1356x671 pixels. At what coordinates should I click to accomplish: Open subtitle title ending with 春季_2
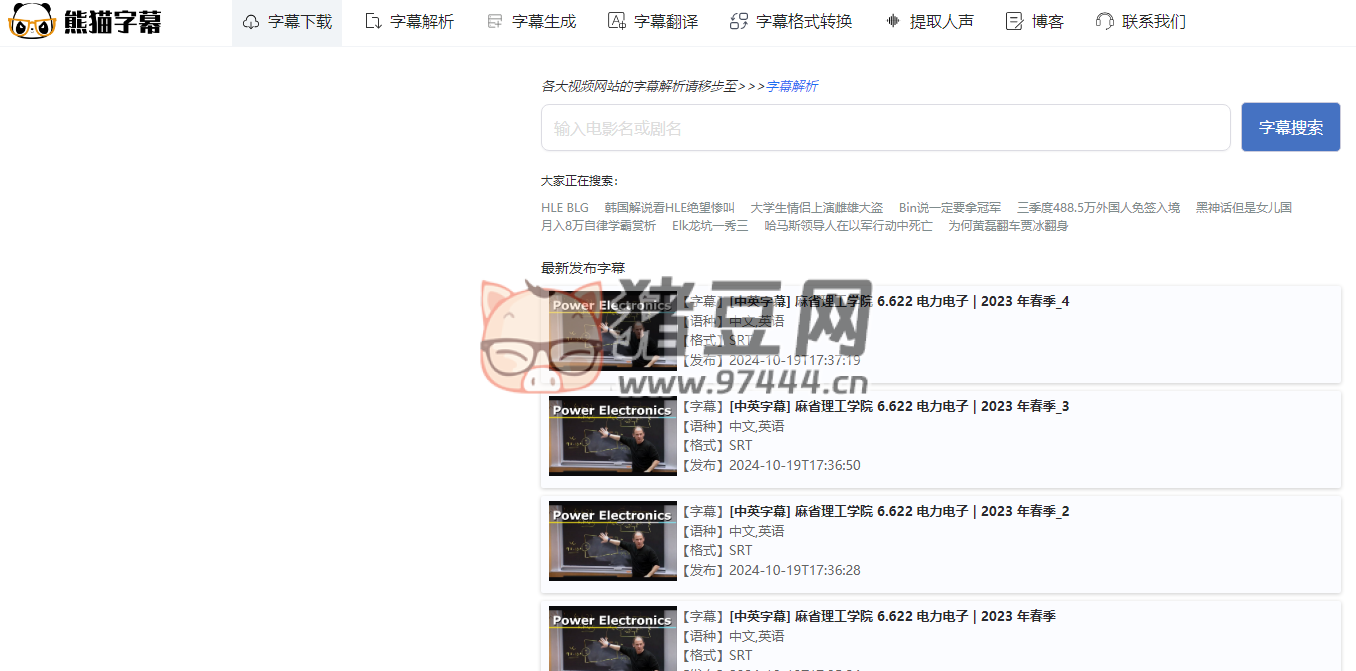tap(899, 511)
